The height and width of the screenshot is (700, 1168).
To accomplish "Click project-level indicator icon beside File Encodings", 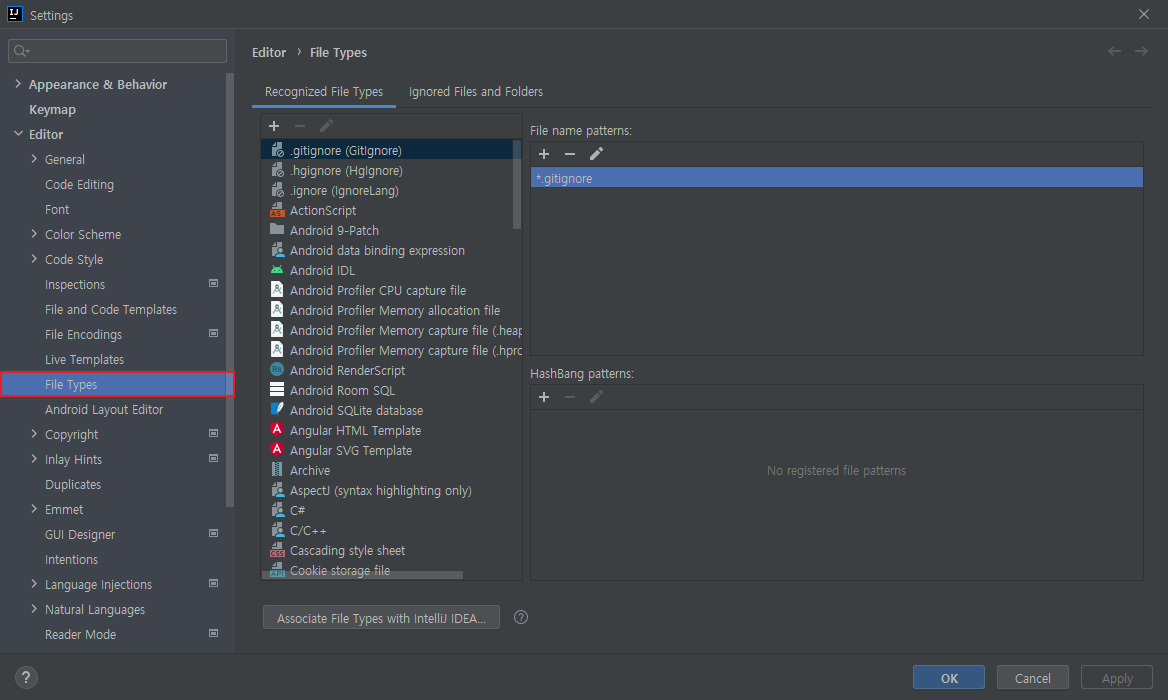I will click(x=214, y=334).
